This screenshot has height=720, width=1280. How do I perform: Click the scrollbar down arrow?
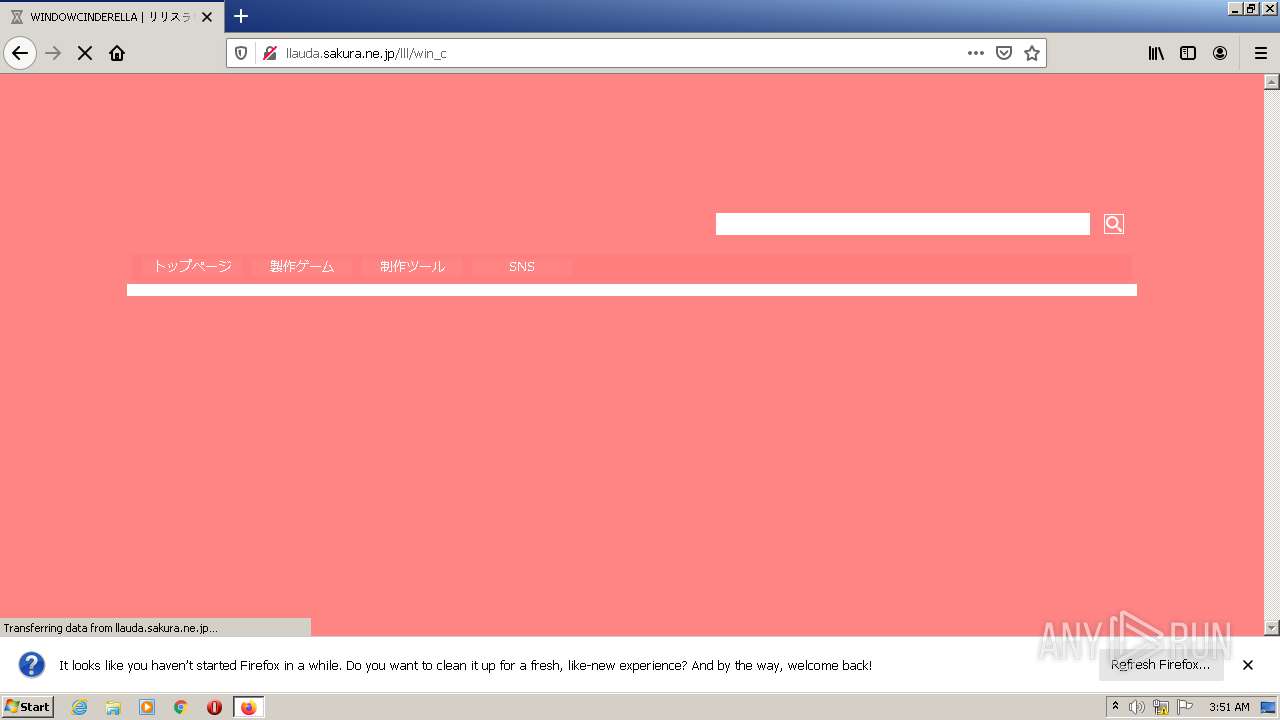click(x=1272, y=628)
